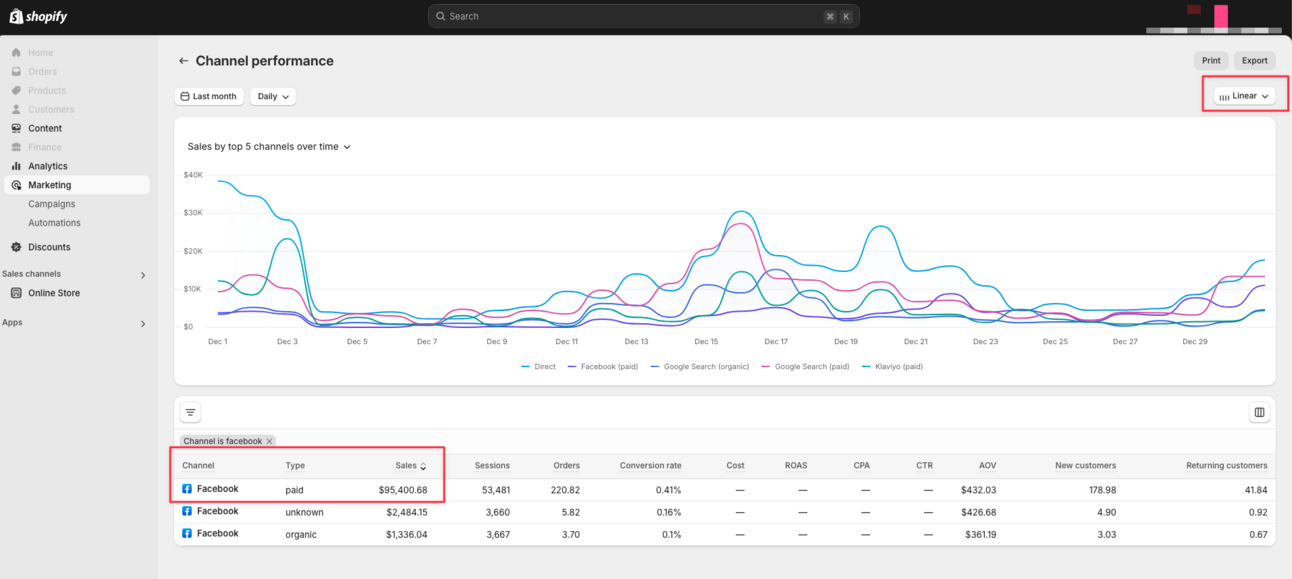Expand the Apps section
This screenshot has height=579, width=1292.
[143, 324]
